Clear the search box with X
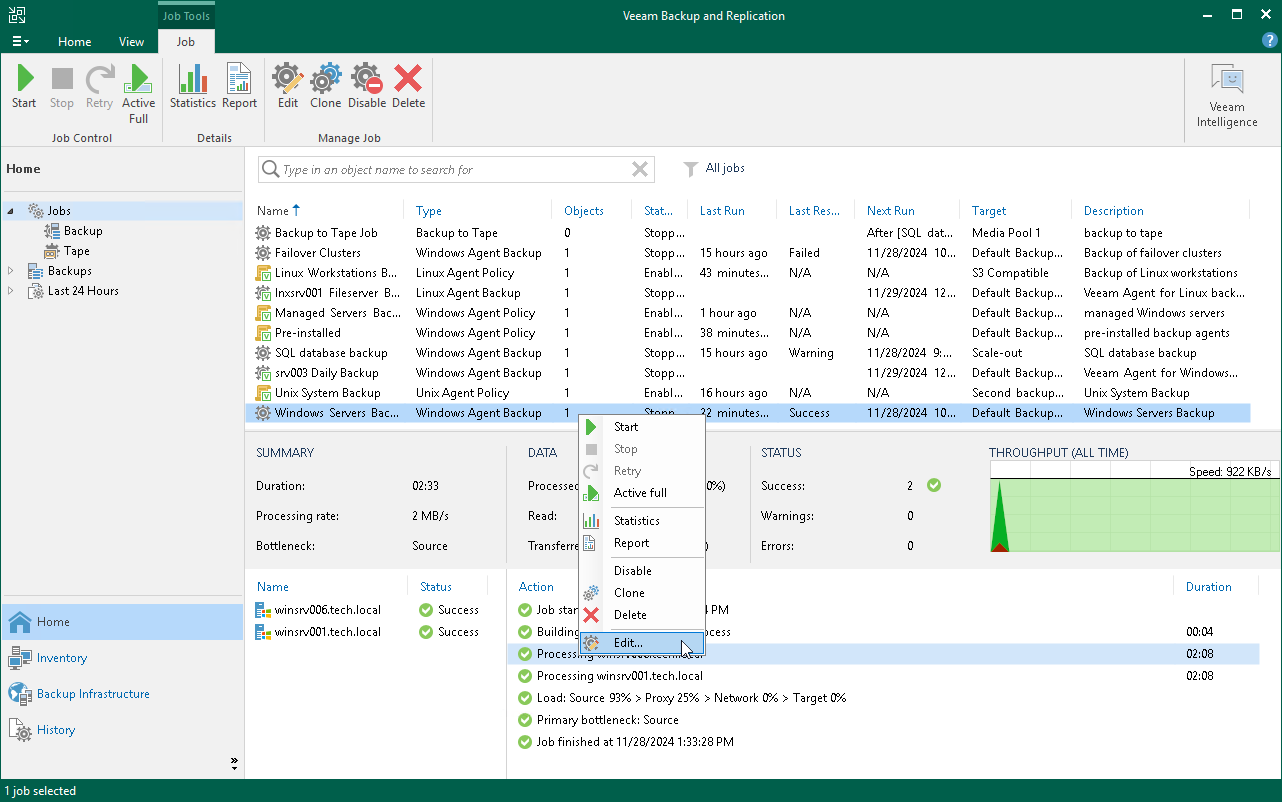 coord(640,170)
